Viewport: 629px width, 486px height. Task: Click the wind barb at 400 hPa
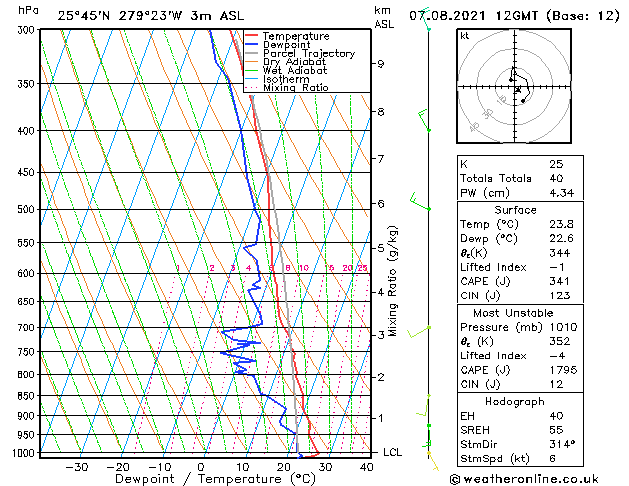[424, 120]
